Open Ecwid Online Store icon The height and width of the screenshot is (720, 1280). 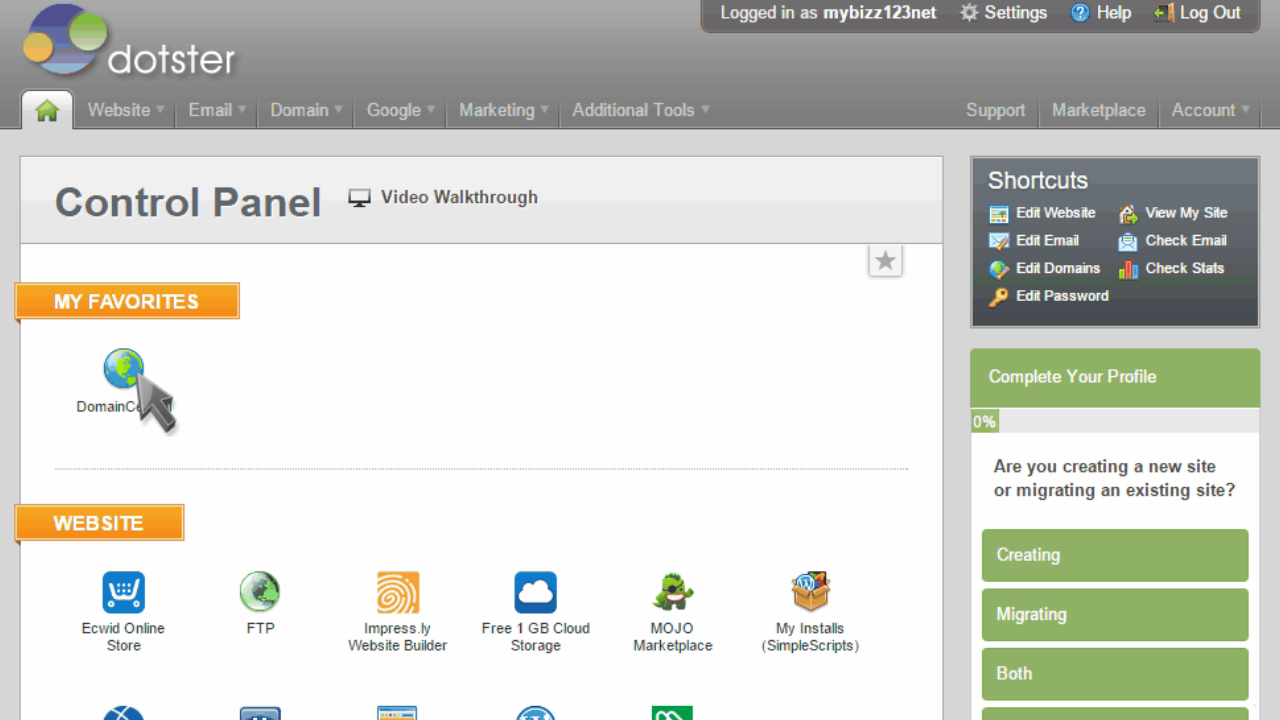click(123, 592)
